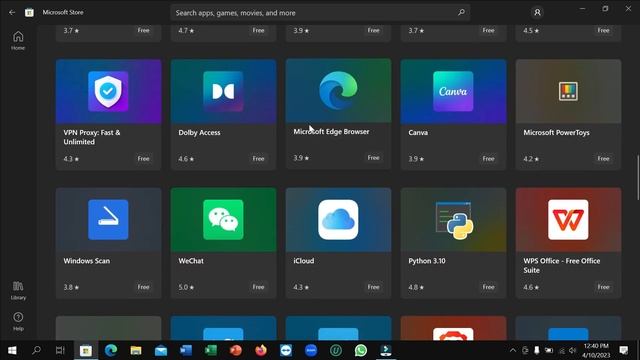Click the 5.0 star rating on WeChat
This screenshot has height=360, width=640.
186,287
